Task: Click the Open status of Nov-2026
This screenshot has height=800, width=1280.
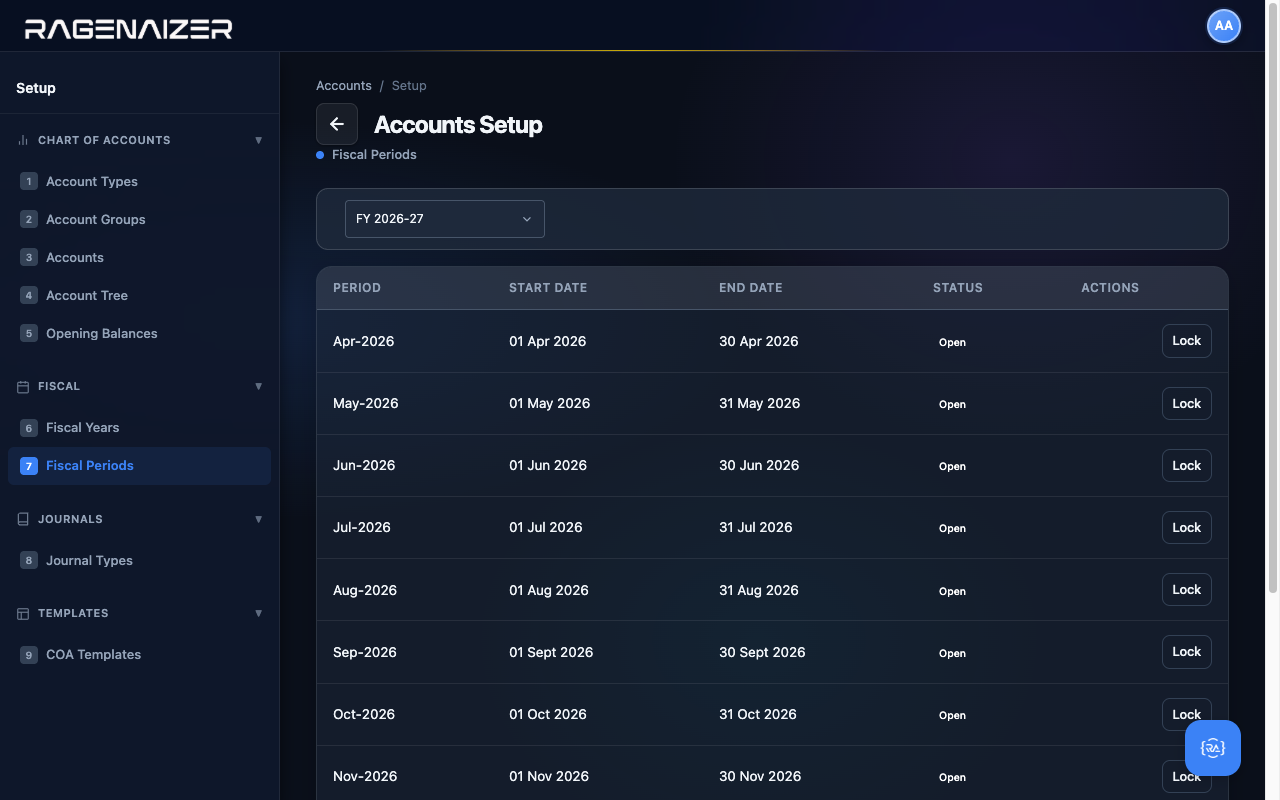Action: click(x=952, y=777)
